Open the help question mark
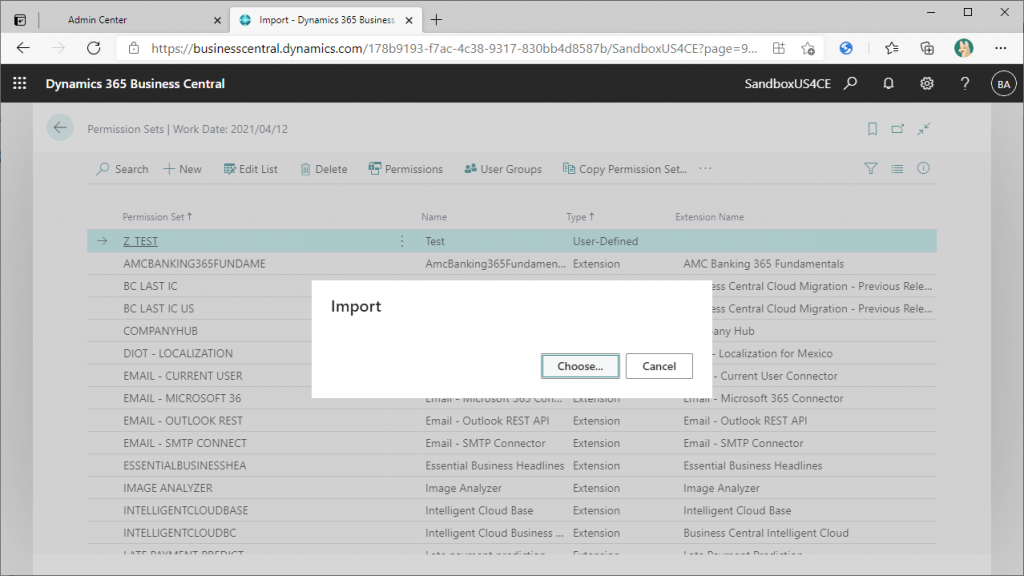 (x=965, y=84)
